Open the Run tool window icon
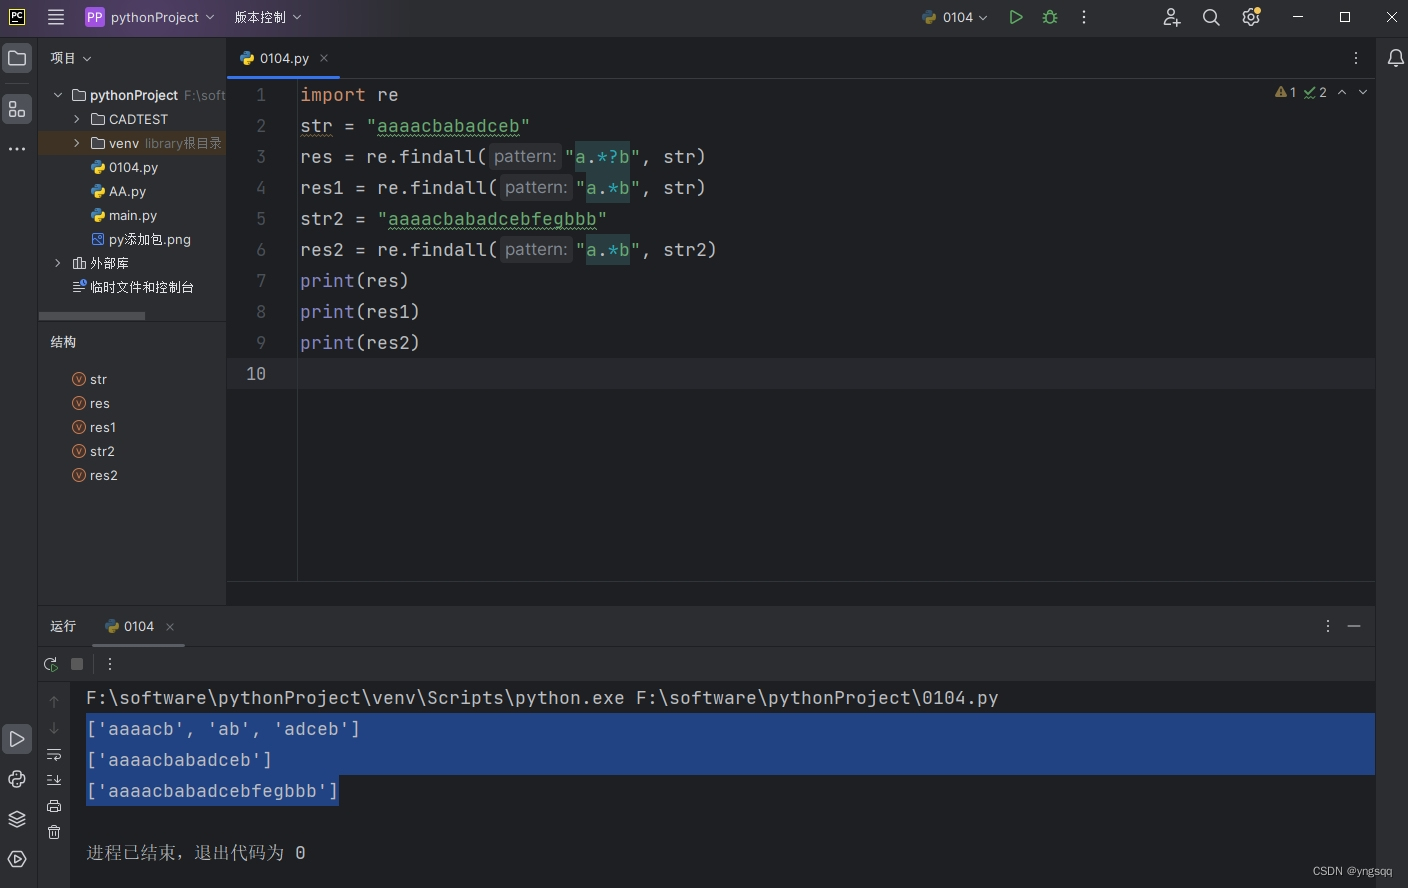 coord(17,740)
